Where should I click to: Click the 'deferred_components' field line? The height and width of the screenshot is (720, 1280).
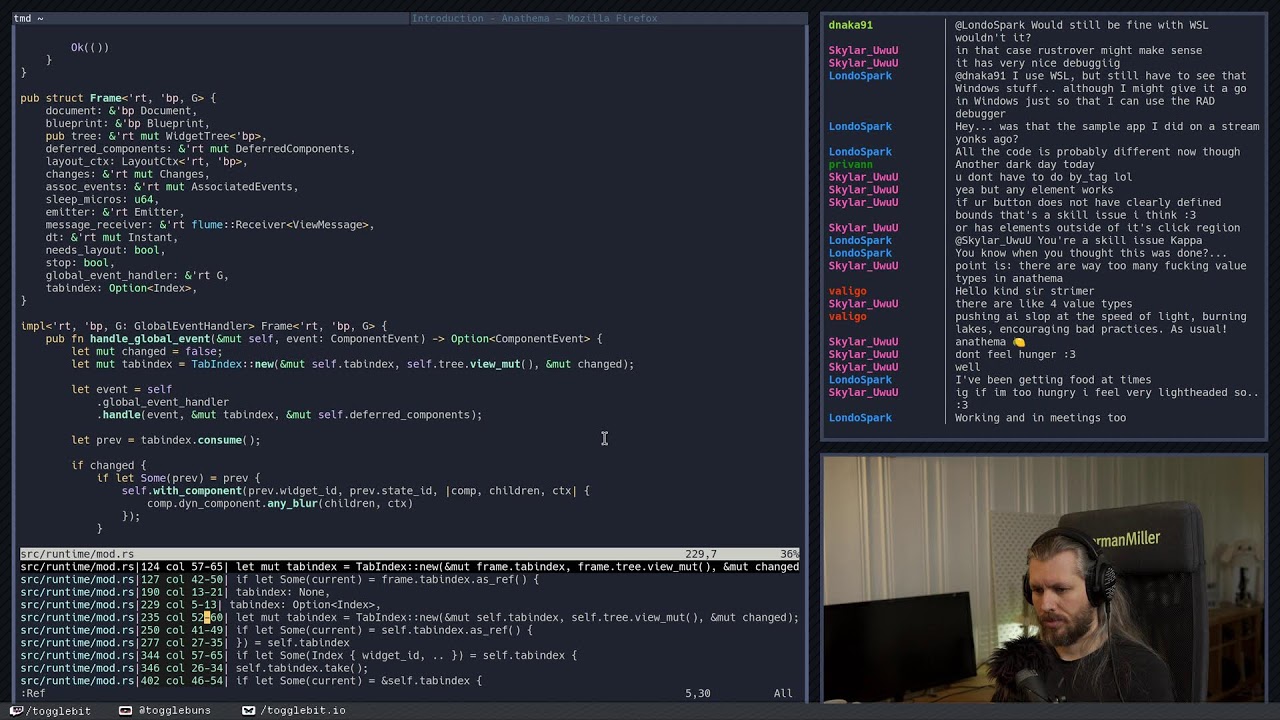[200, 149]
